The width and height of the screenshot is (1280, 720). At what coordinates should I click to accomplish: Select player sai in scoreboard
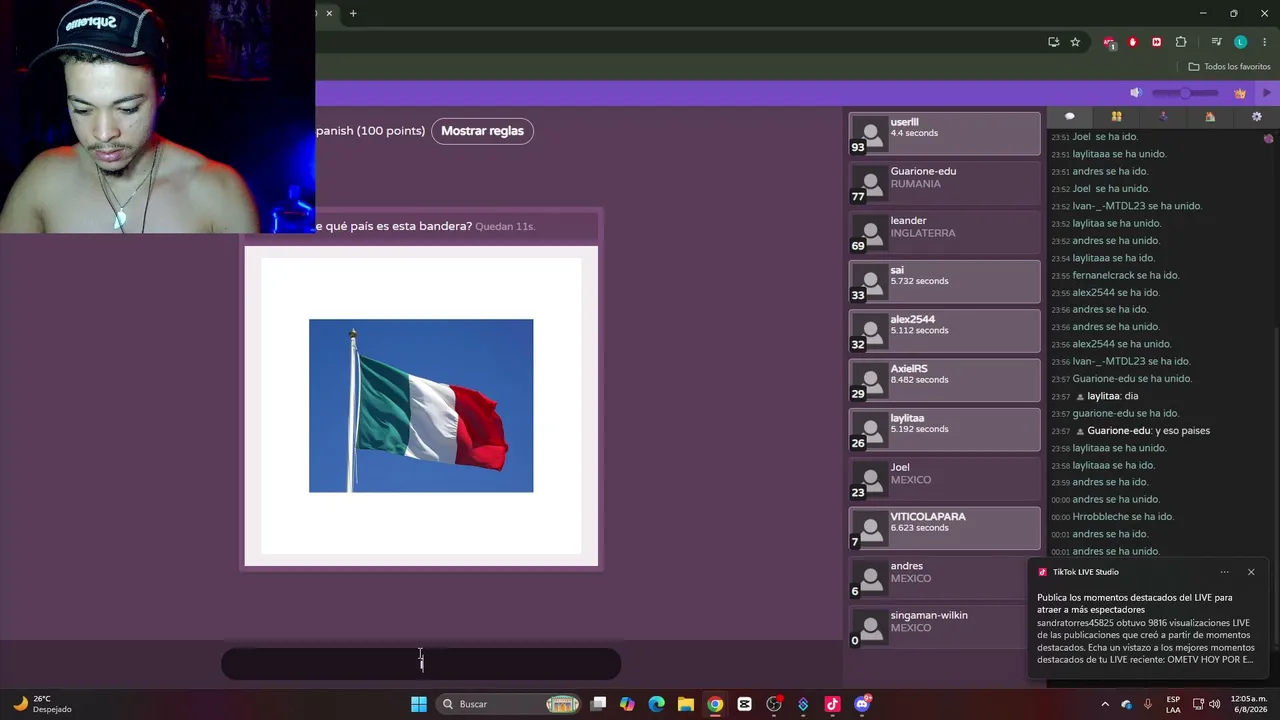944,282
